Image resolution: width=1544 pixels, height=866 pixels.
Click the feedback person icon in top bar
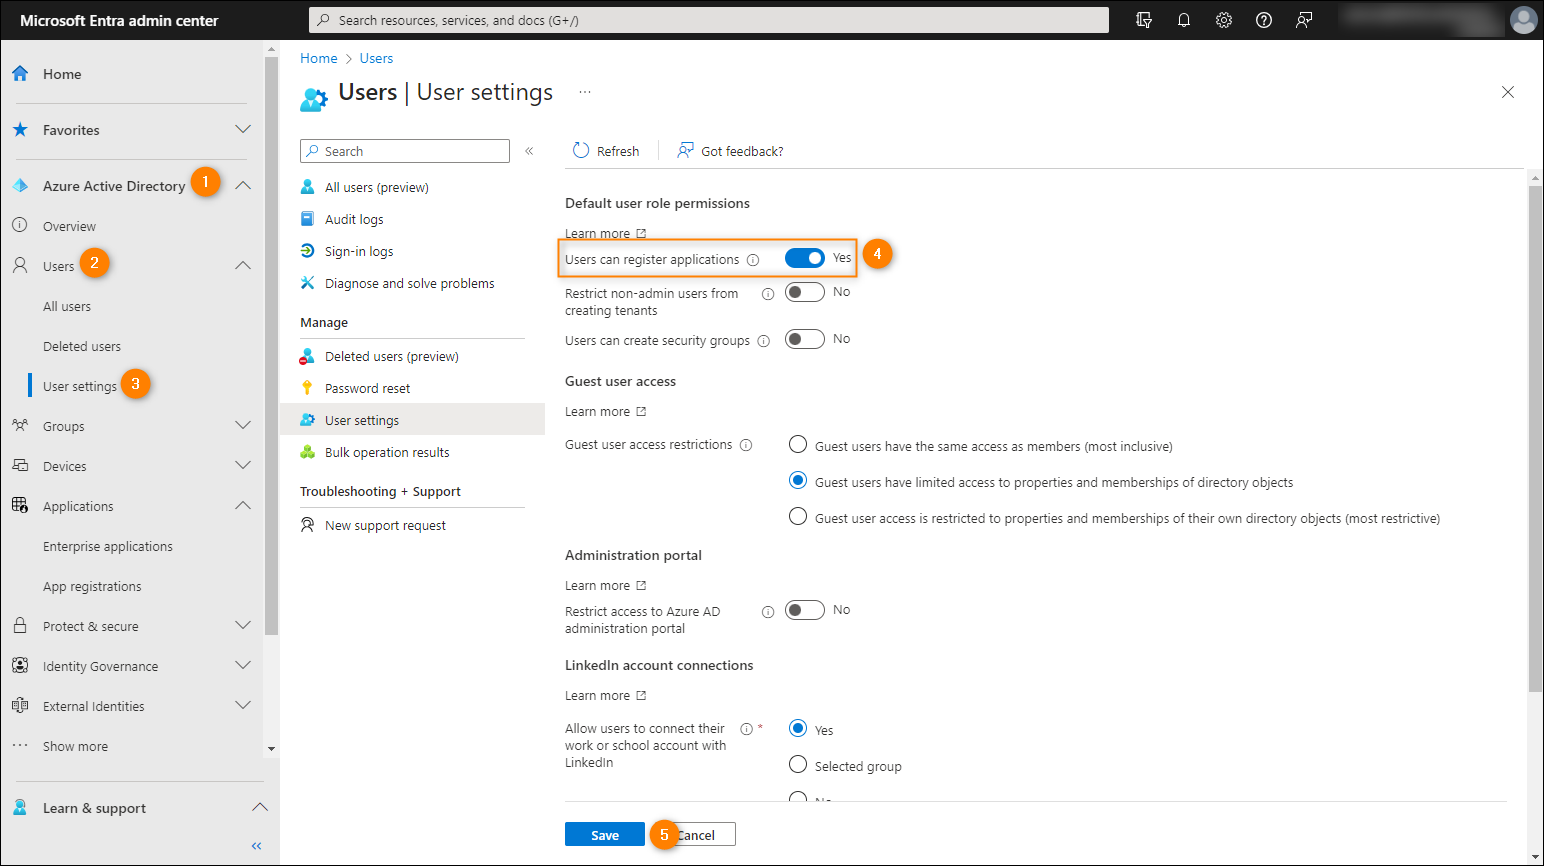pyautogui.click(x=1304, y=20)
